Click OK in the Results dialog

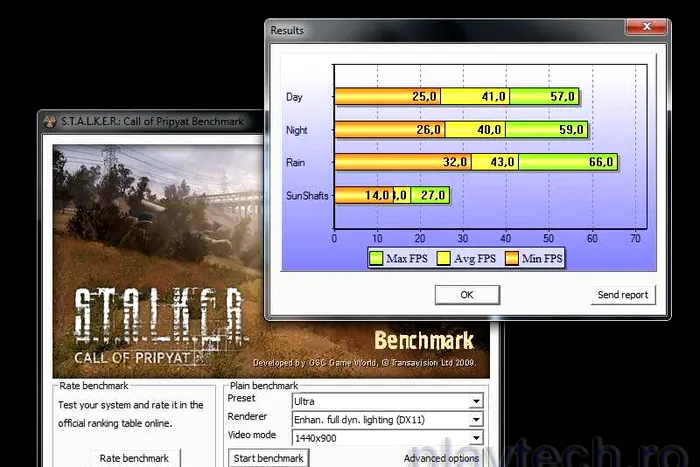(x=467, y=295)
